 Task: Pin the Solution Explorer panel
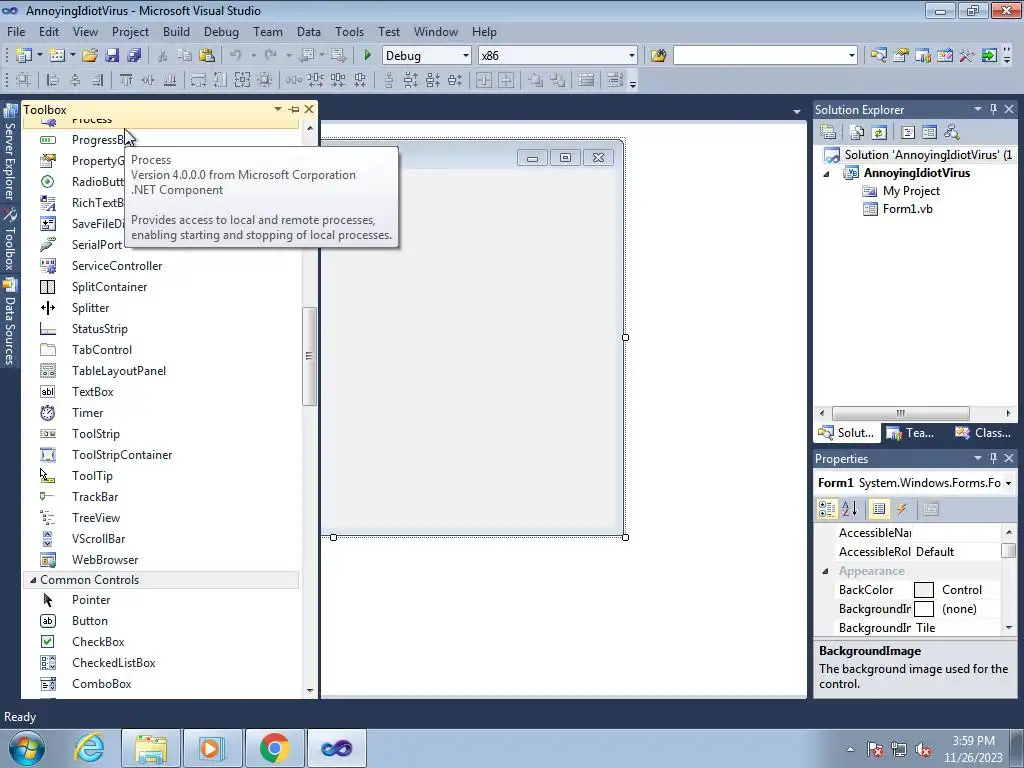tap(993, 109)
